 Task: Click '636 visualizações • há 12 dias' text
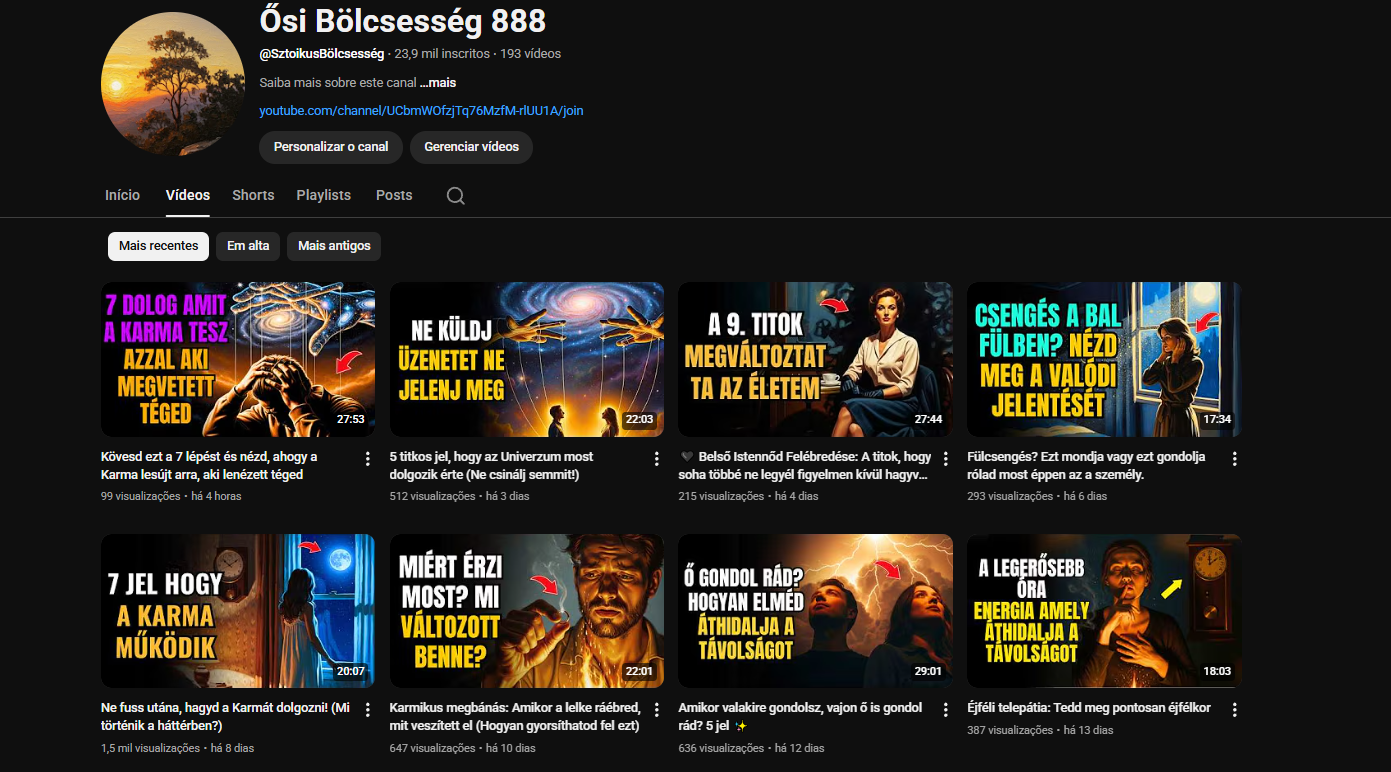(751, 748)
